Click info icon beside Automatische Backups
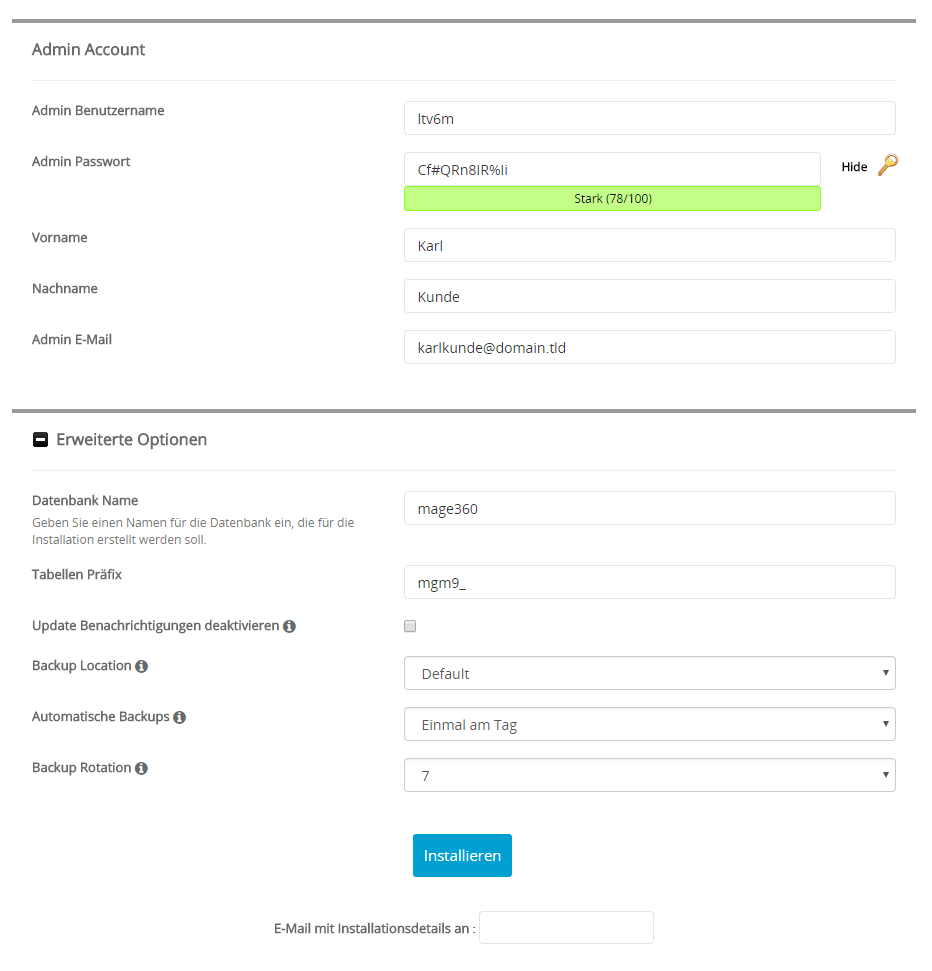Image resolution: width=932 pixels, height=971 pixels. click(x=180, y=717)
